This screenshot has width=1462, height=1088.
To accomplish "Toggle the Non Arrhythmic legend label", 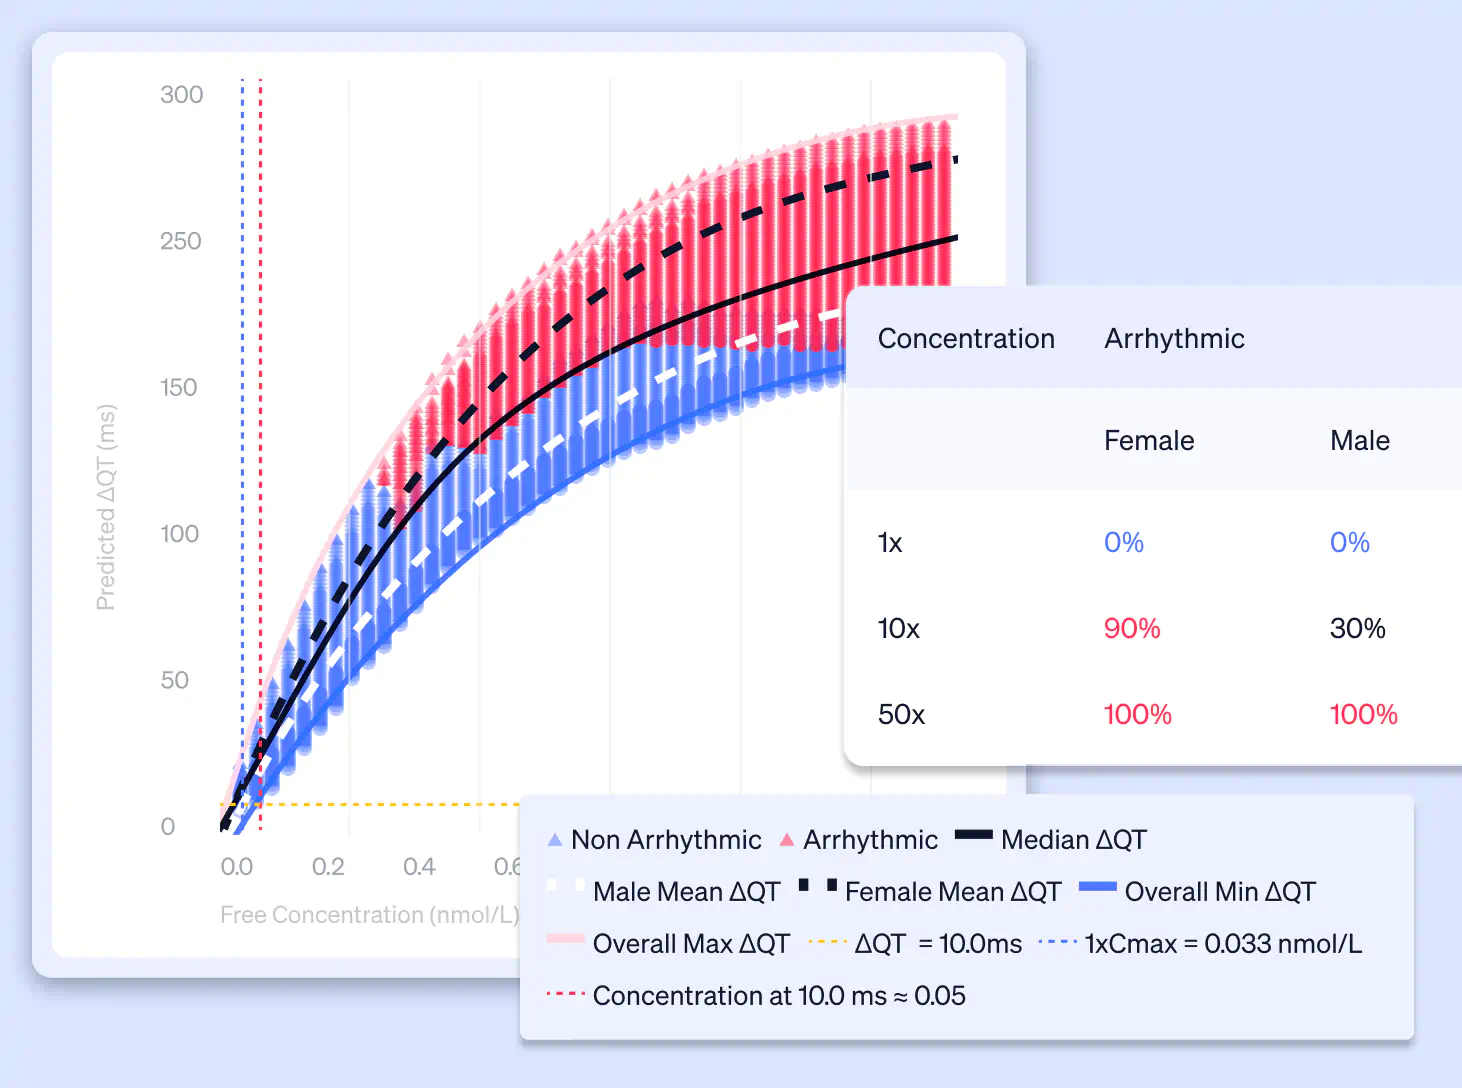I will [666, 840].
